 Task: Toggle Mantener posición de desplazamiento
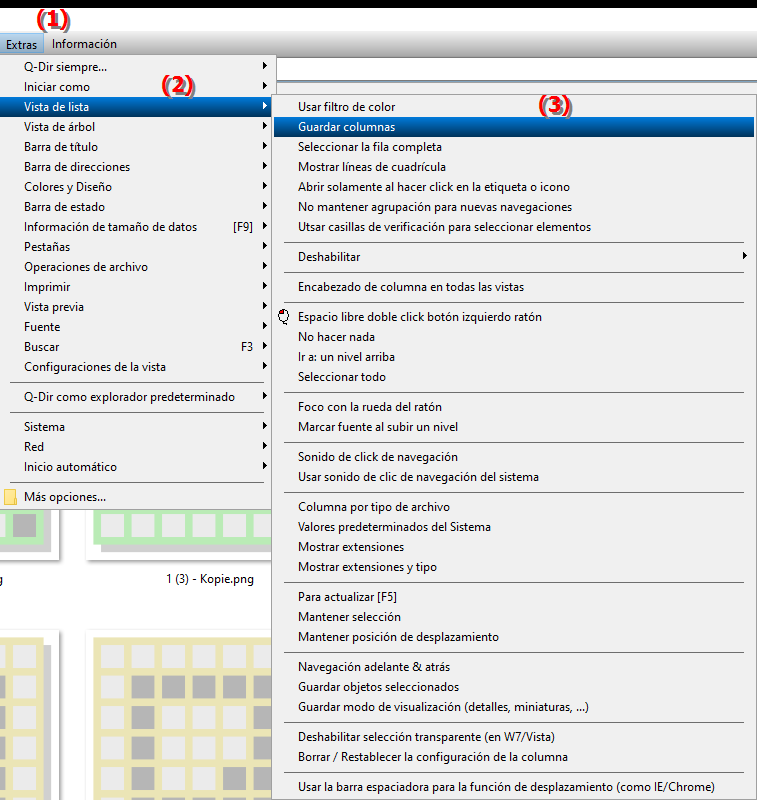[x=514, y=637]
